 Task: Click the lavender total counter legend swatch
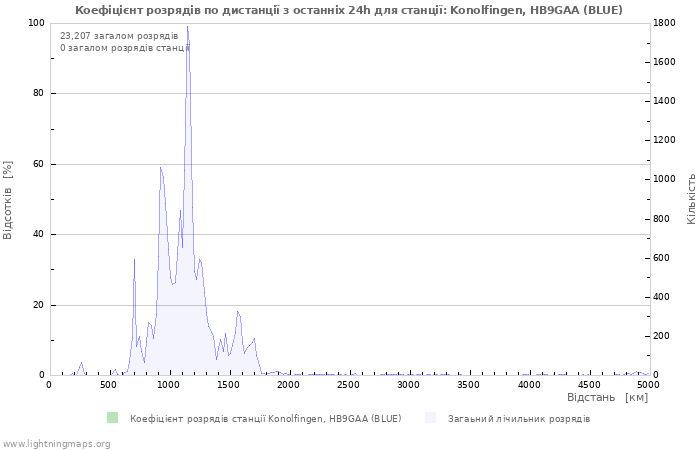pyautogui.click(x=430, y=418)
